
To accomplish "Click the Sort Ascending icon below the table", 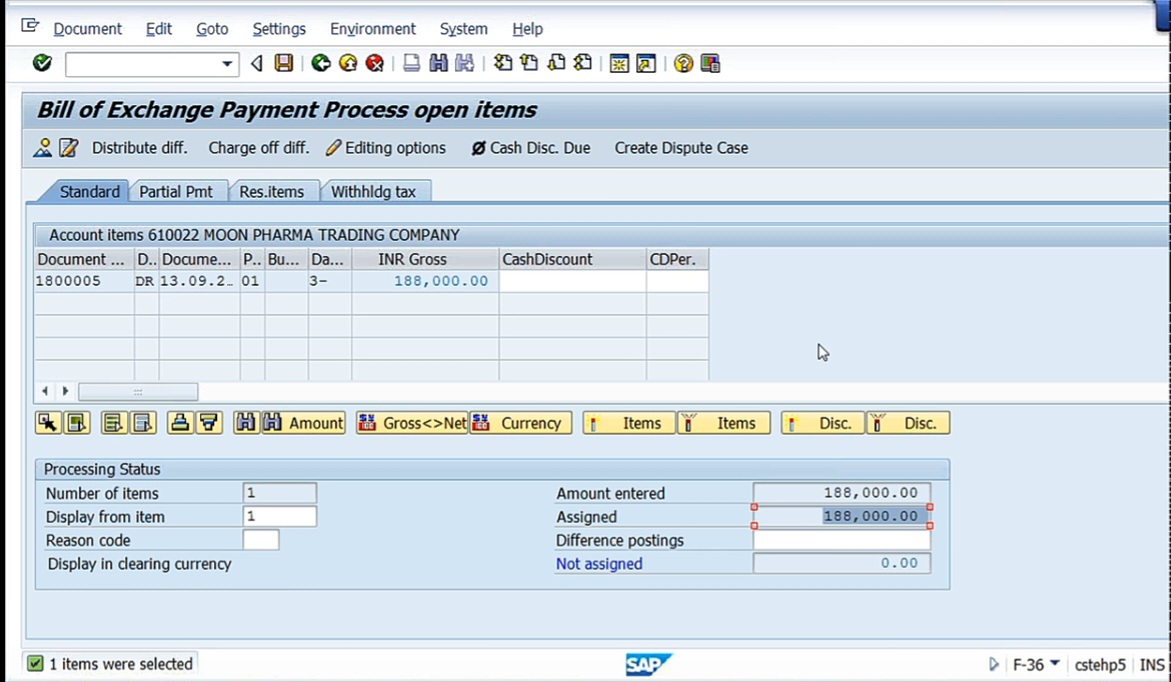I will (179, 423).
